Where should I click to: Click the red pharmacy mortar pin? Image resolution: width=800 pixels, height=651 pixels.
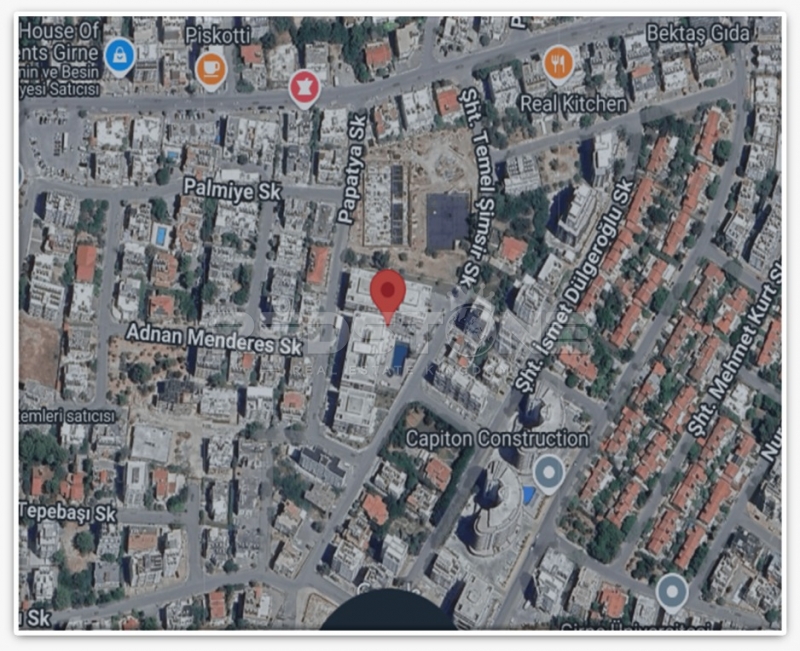[x=304, y=87]
